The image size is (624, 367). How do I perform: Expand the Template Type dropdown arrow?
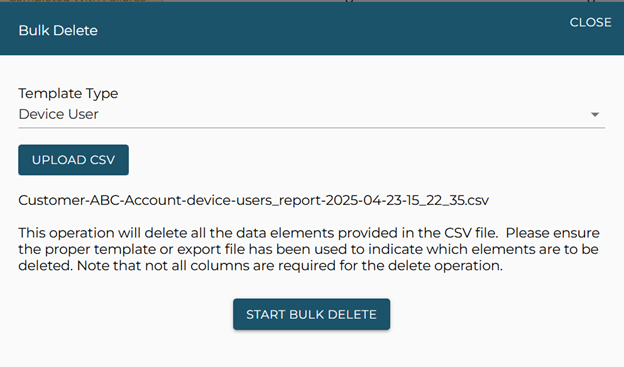pos(595,115)
